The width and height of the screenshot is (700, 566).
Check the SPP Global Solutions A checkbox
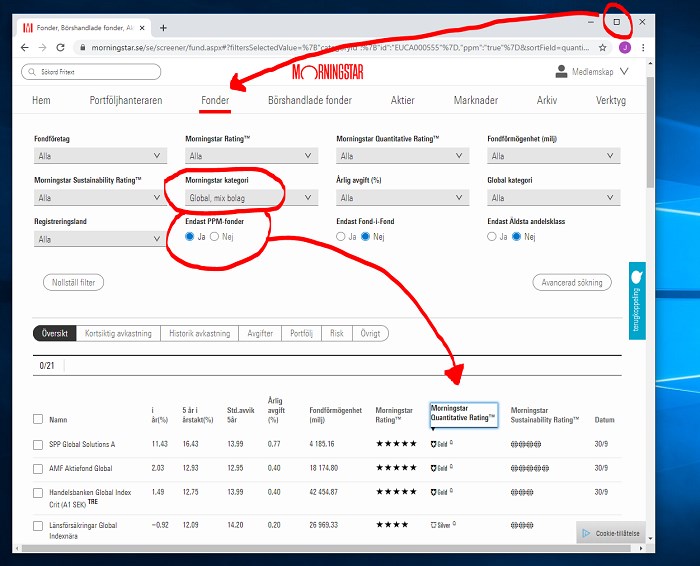point(38,444)
